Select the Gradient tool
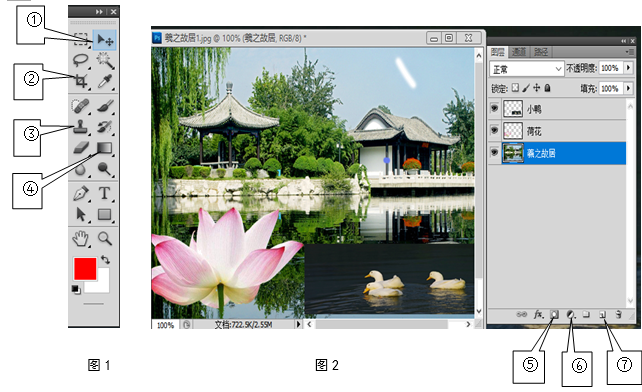This screenshot has width=642, height=392. click(x=105, y=148)
